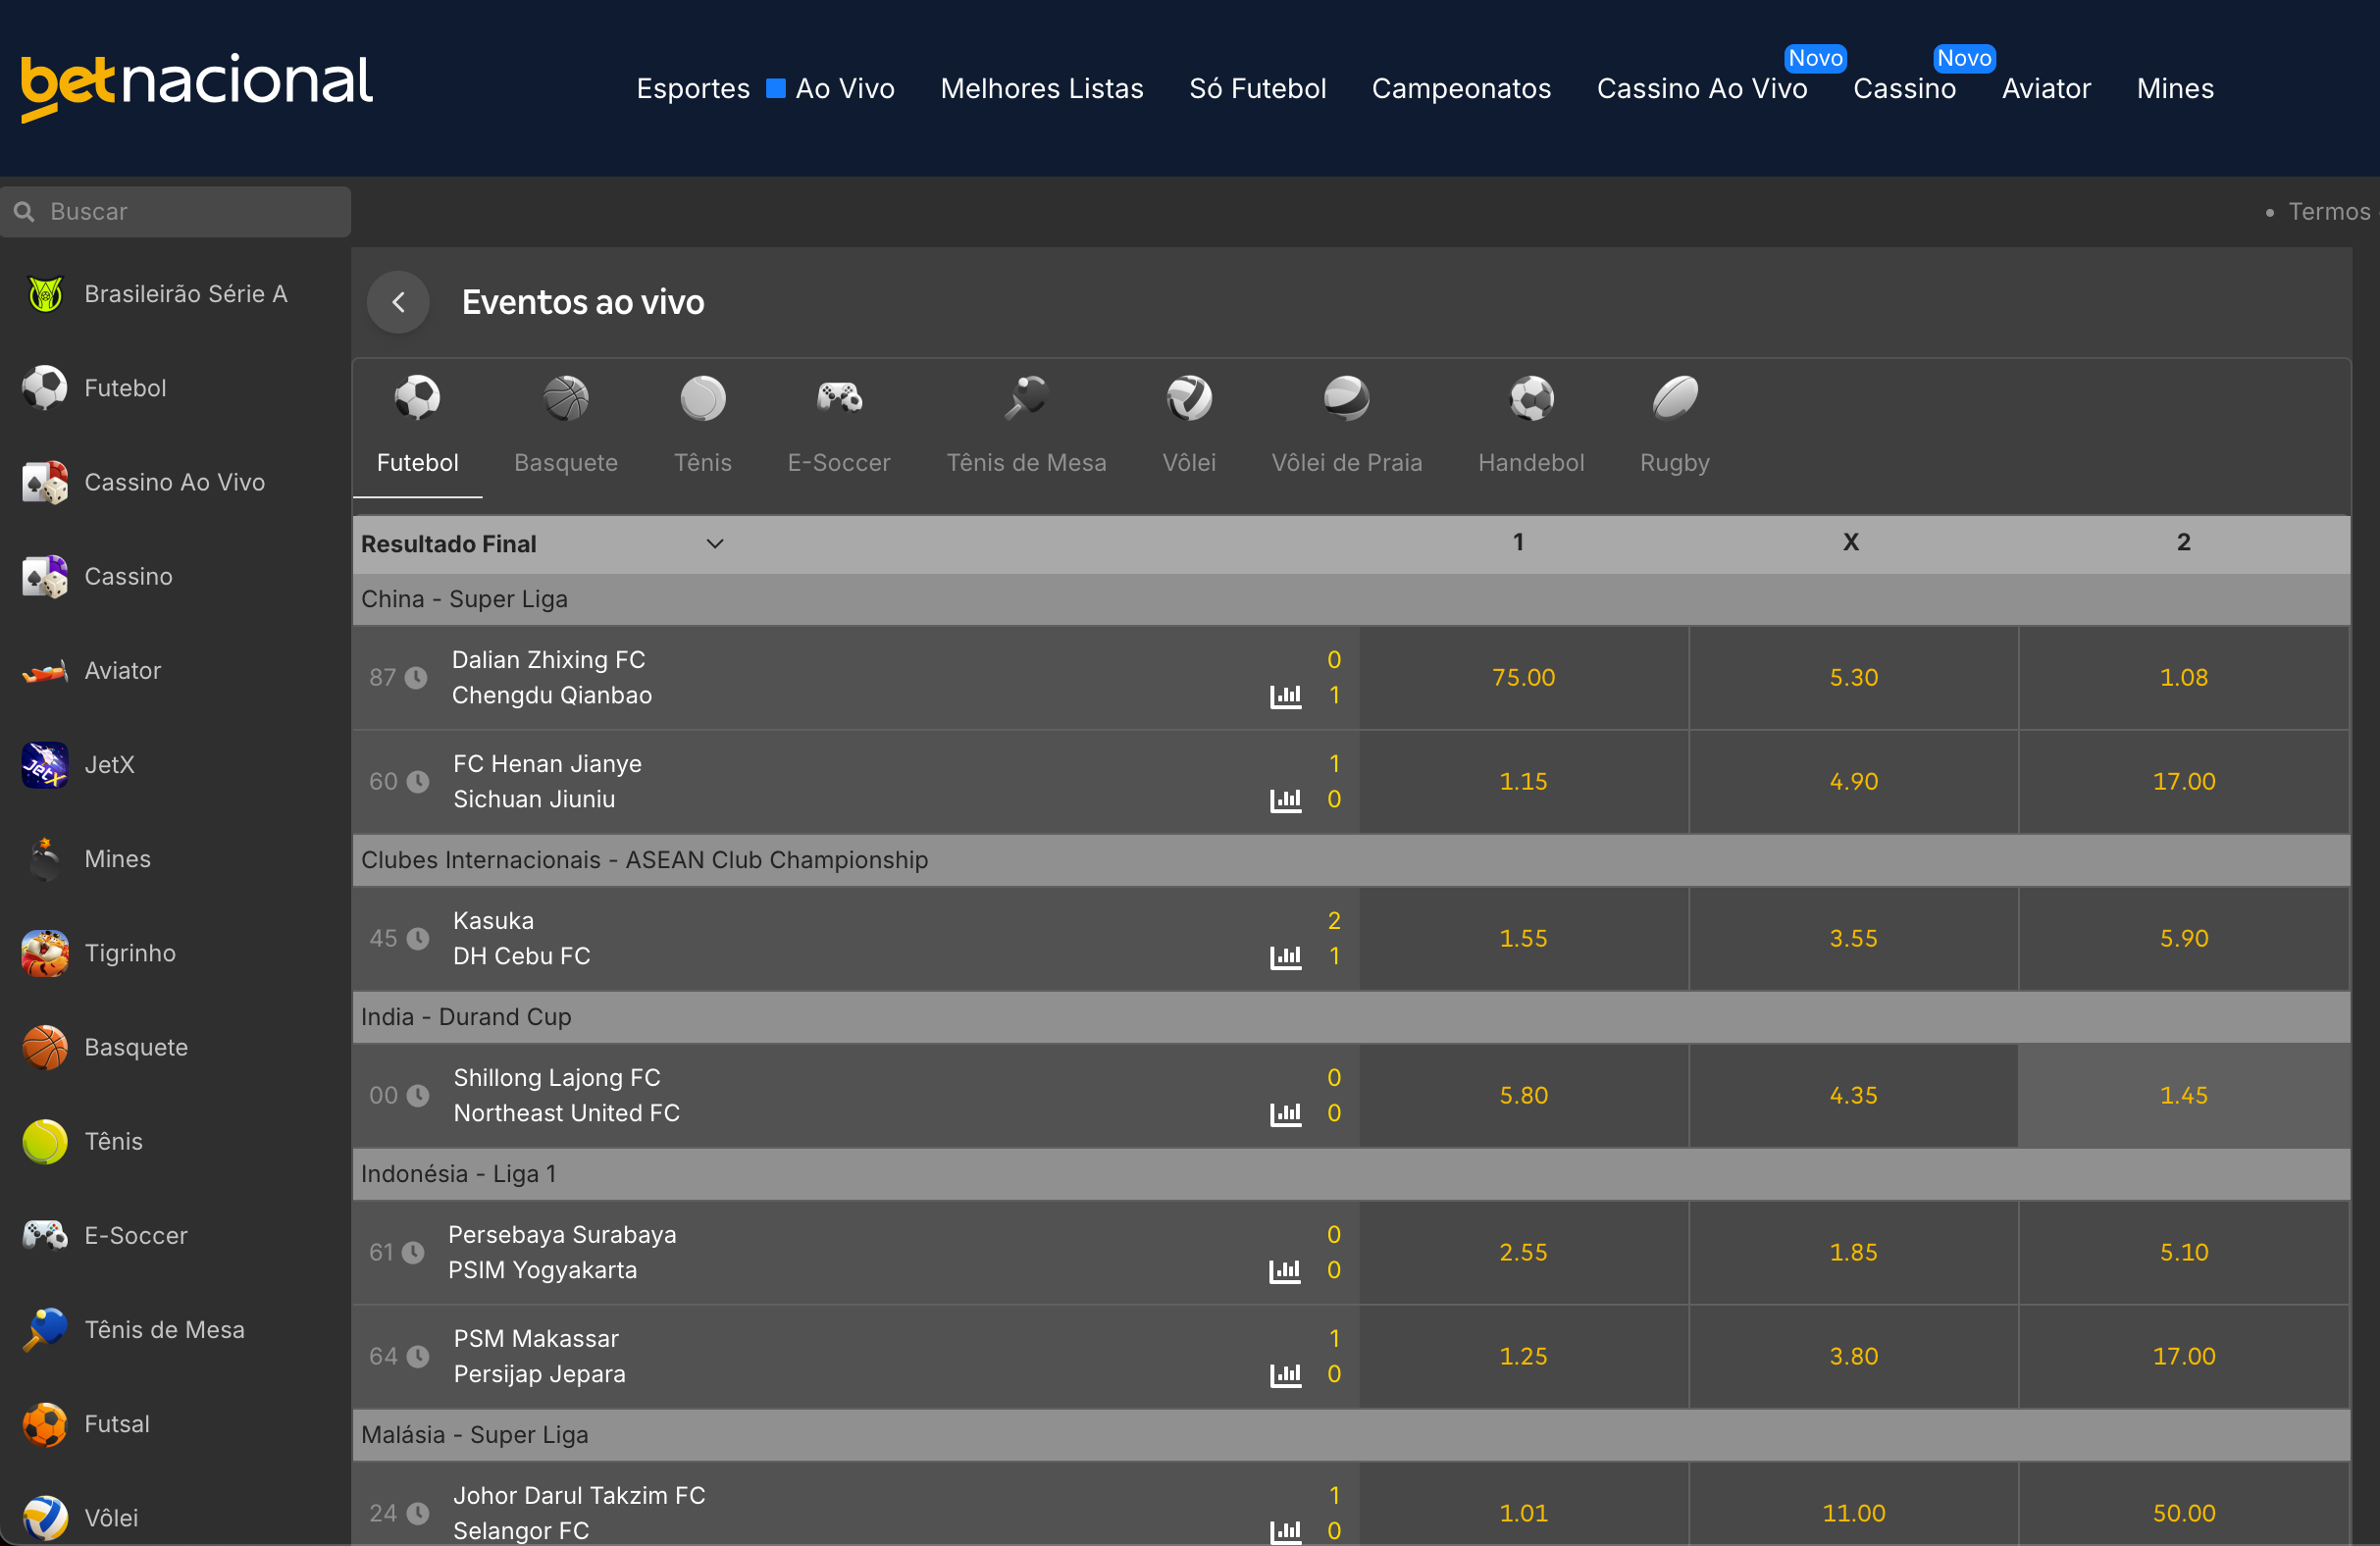The height and width of the screenshot is (1546, 2380).
Task: Go back using the arrow button
Action: pos(398,302)
